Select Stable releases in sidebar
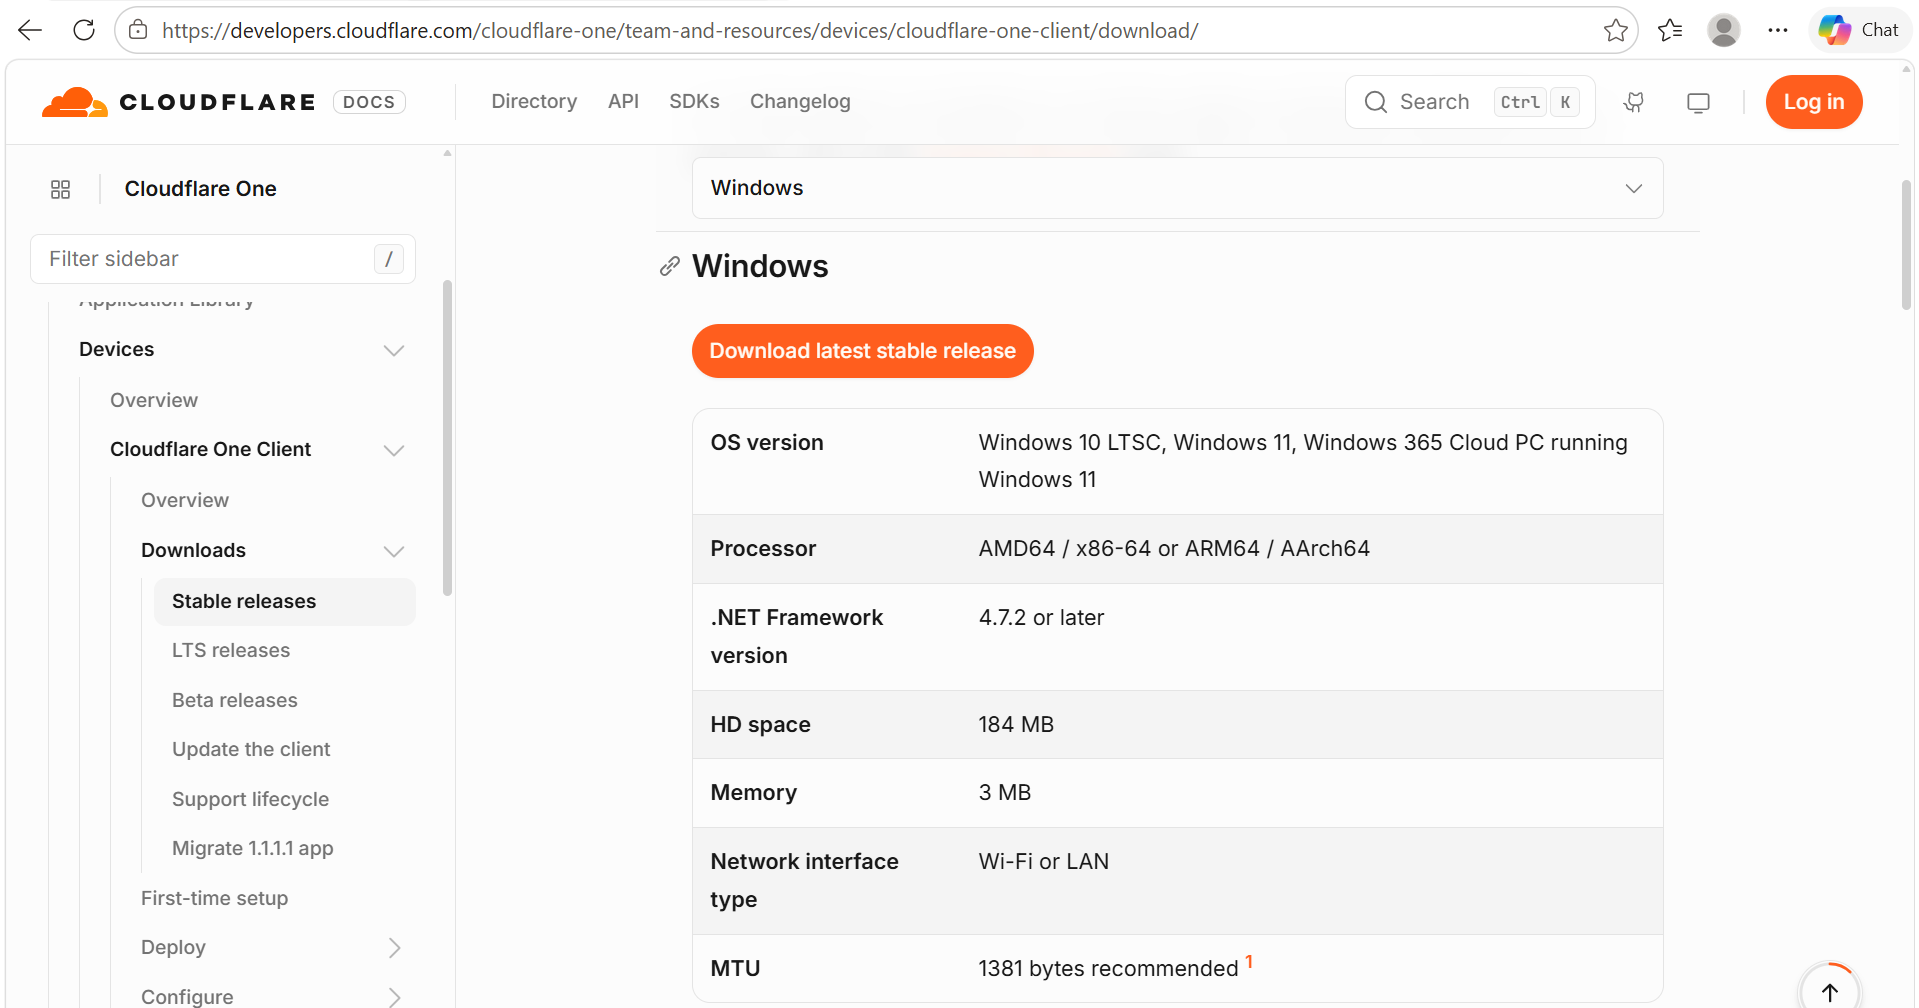Screen dimensions: 1919x1008 (x=284, y=601)
